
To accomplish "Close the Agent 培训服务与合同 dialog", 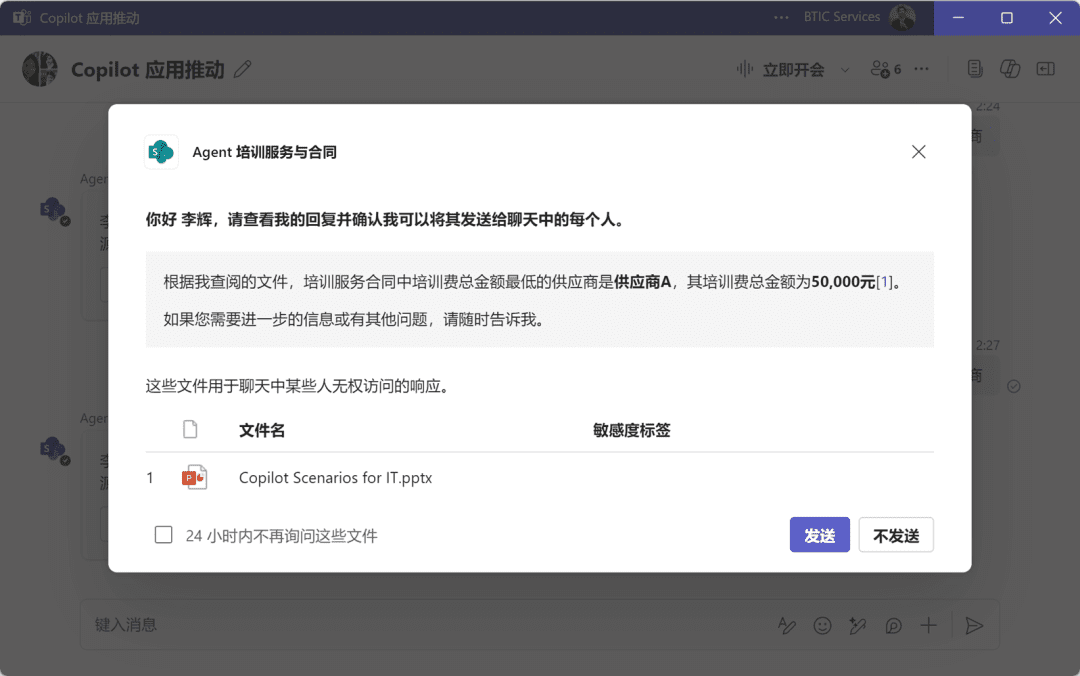I will pyautogui.click(x=918, y=152).
